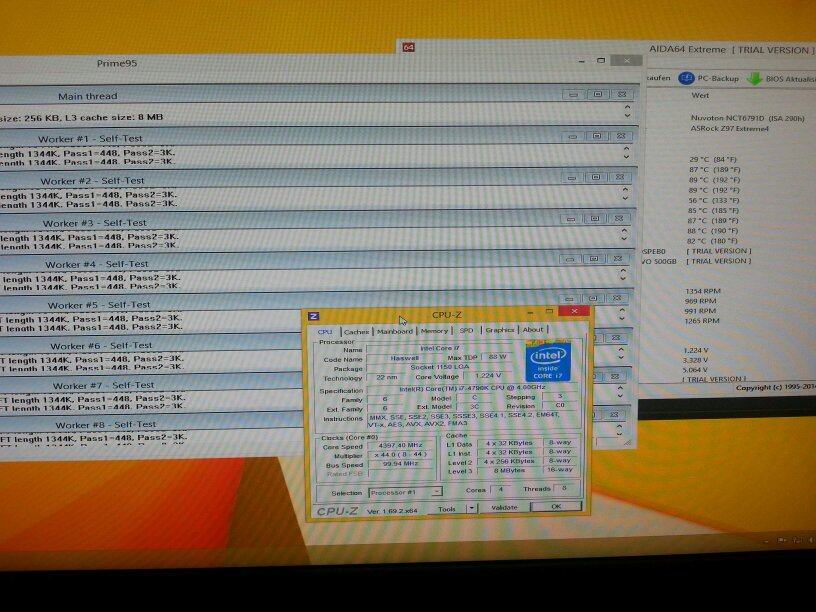Minimize the Worker #4 Self-Test window
The width and height of the screenshot is (816, 612).
(569, 259)
